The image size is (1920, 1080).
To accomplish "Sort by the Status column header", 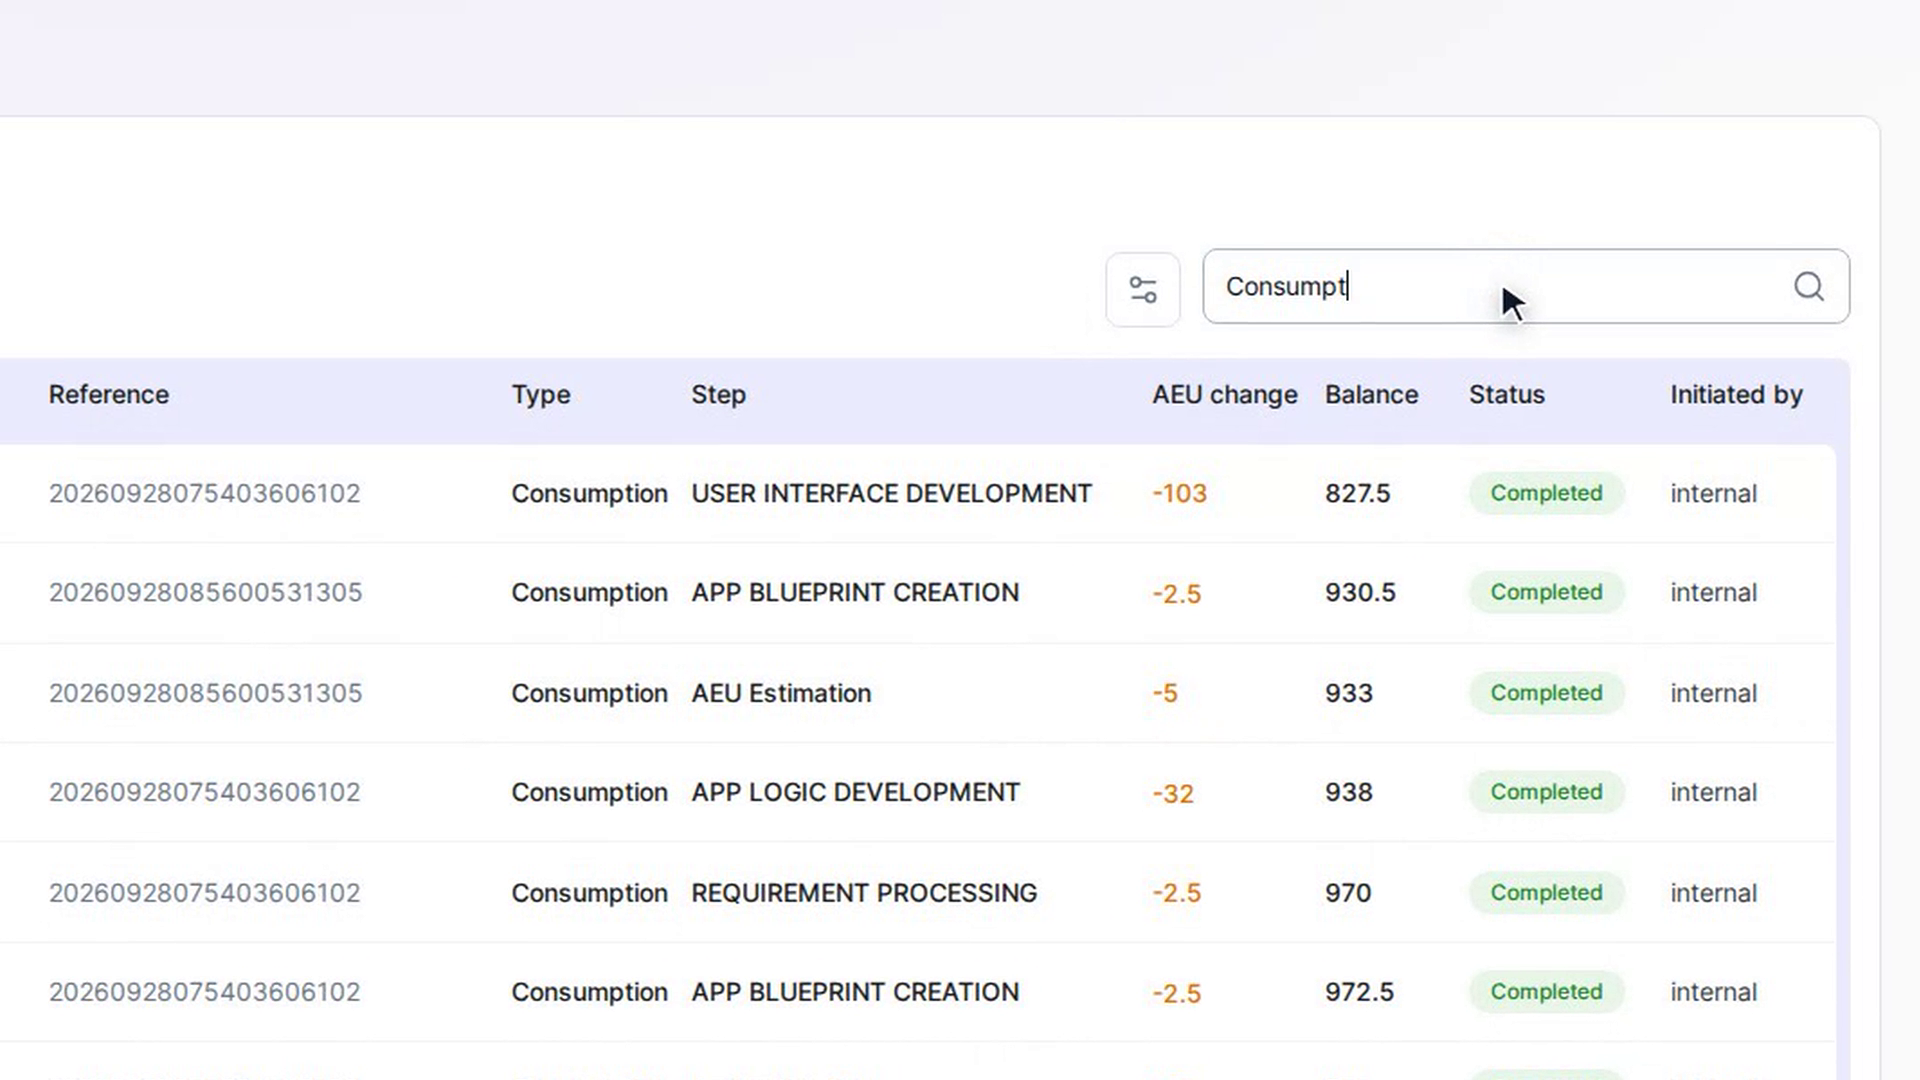I will [1506, 395].
